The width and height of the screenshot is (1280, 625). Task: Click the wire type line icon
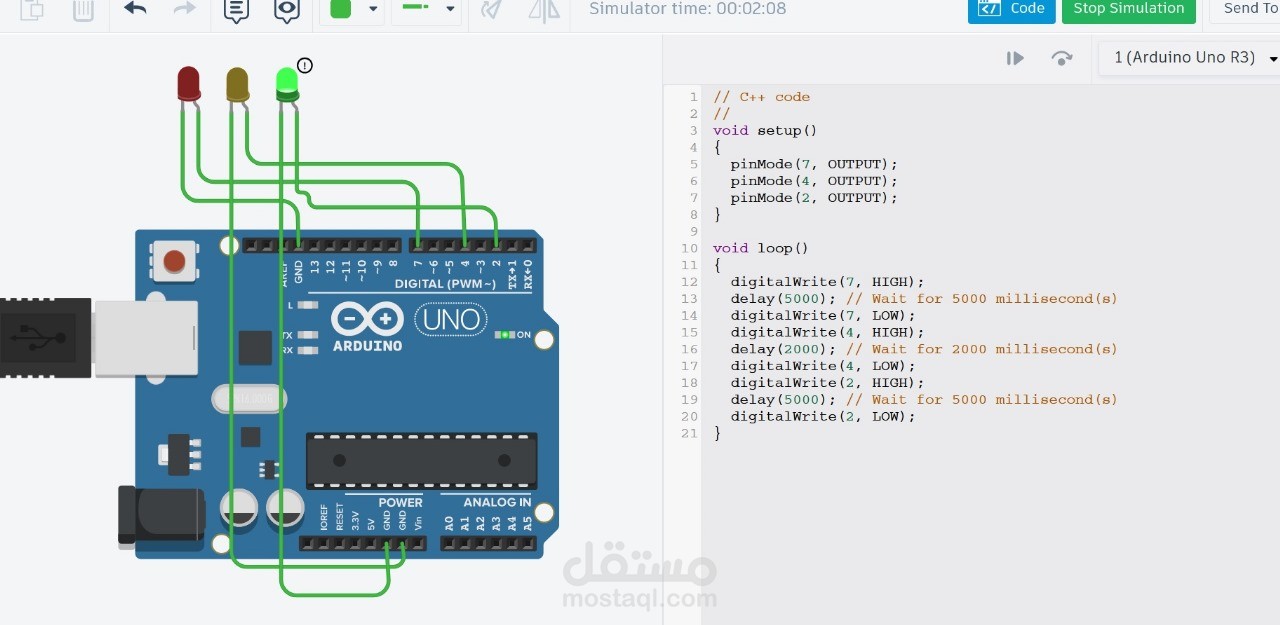point(415,8)
